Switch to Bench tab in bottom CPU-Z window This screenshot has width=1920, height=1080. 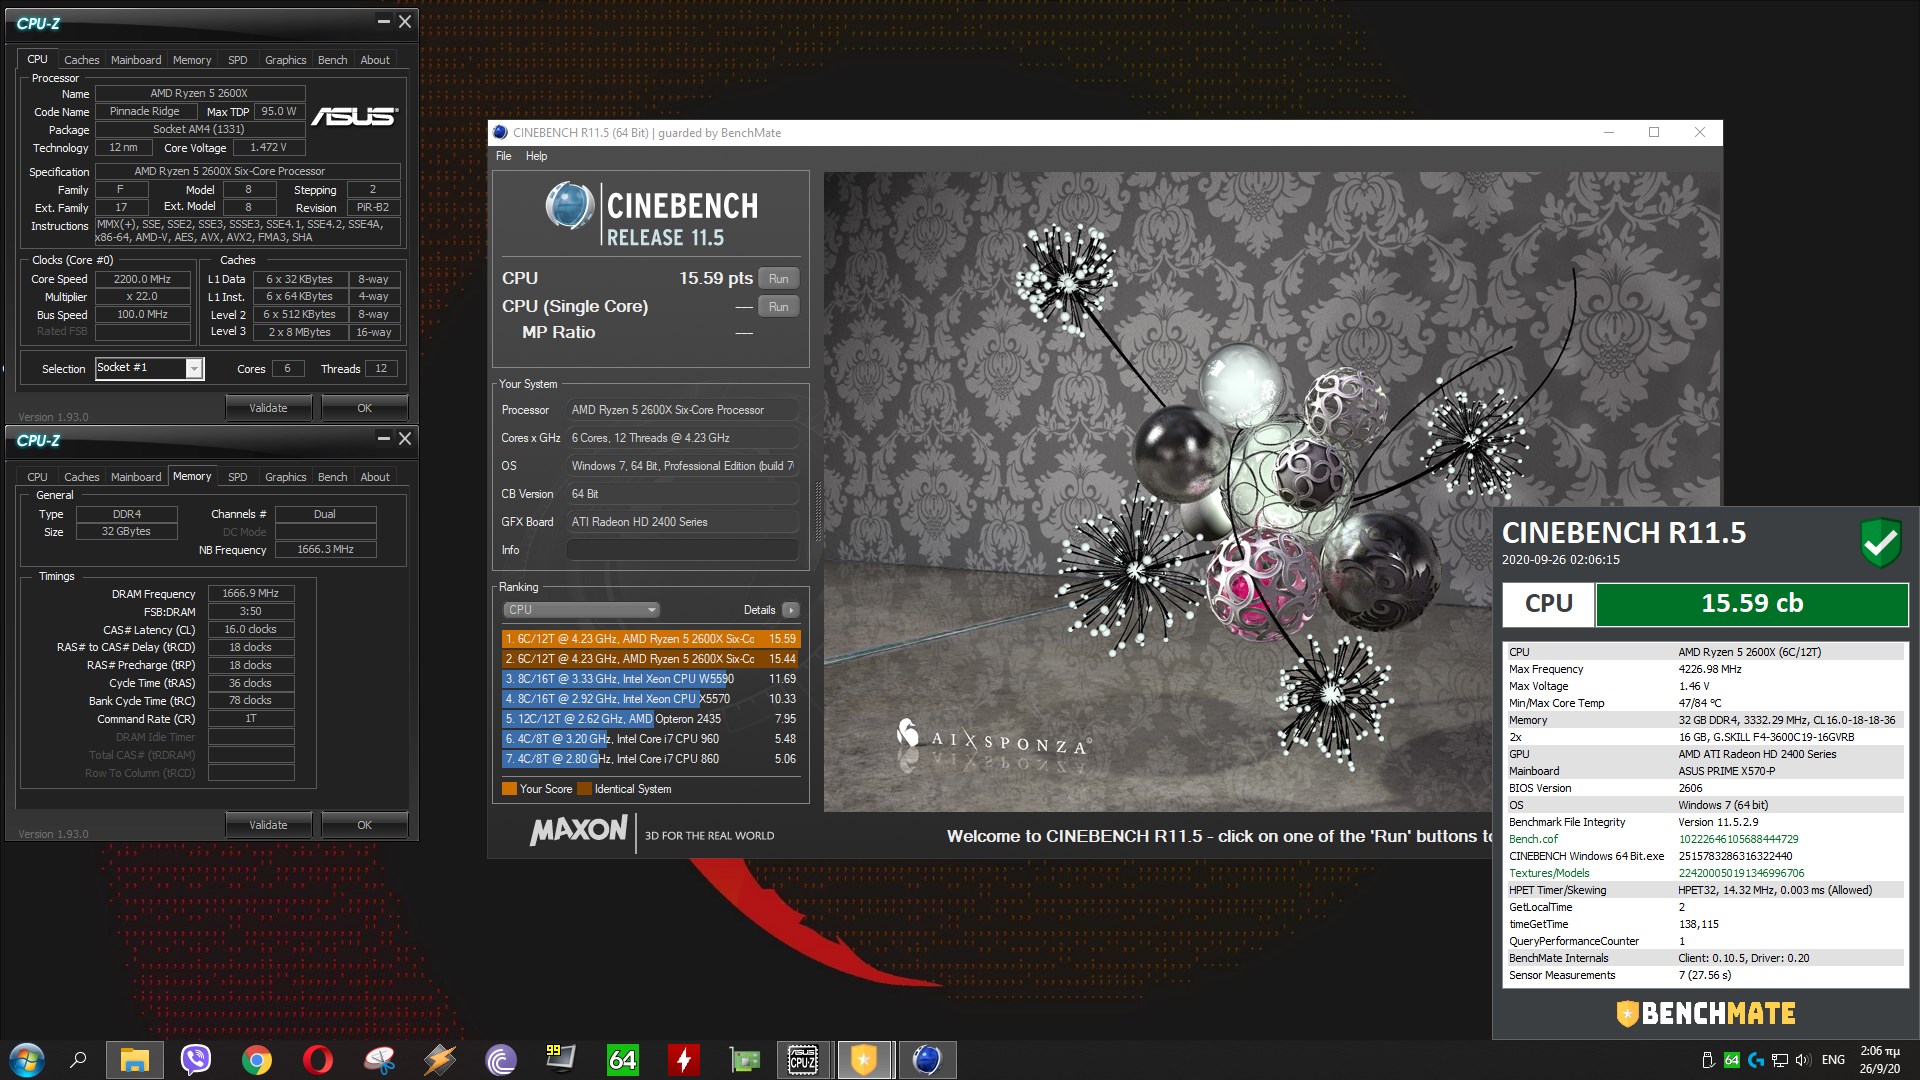[332, 477]
